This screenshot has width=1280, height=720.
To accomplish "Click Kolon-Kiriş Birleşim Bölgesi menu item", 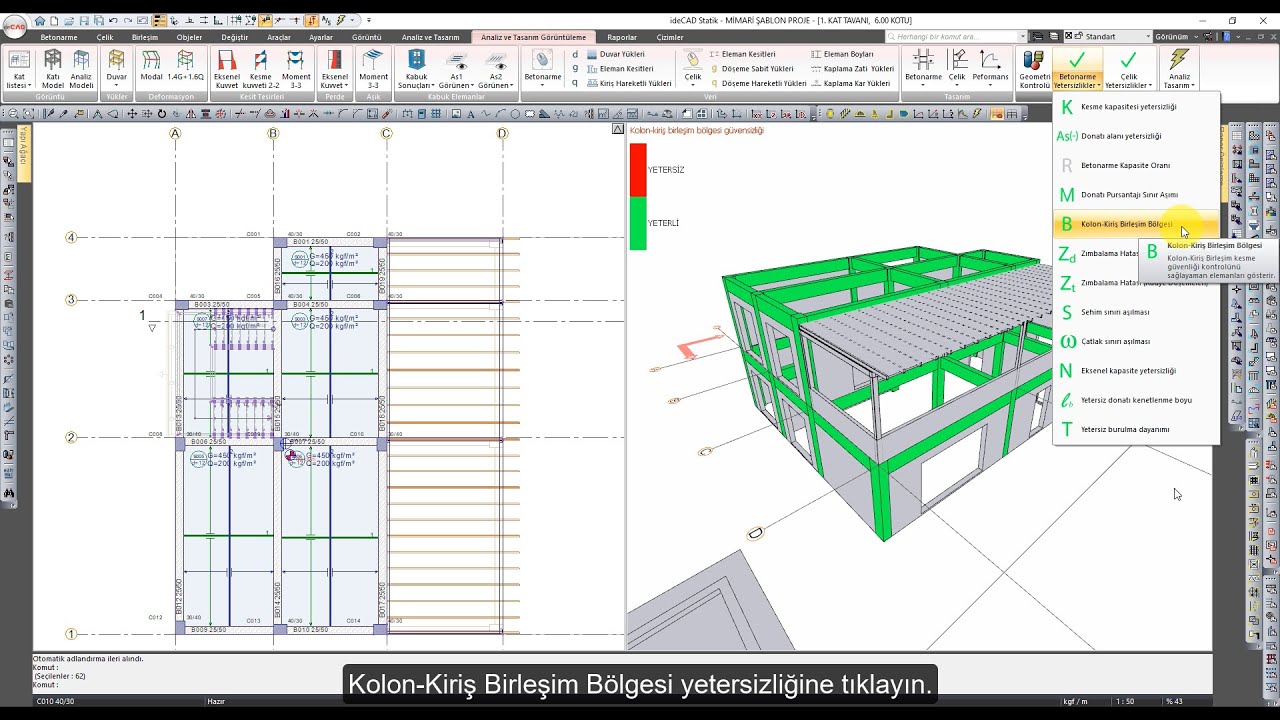I will pyautogui.click(x=1136, y=224).
